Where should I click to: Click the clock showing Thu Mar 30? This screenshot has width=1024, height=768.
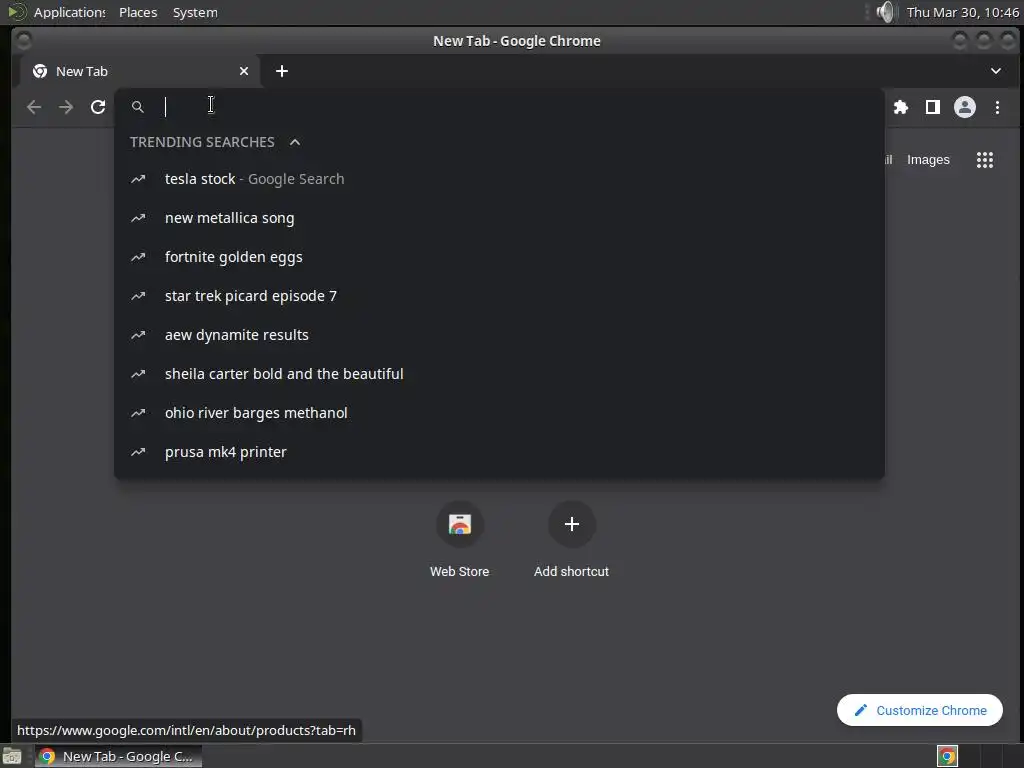point(963,12)
